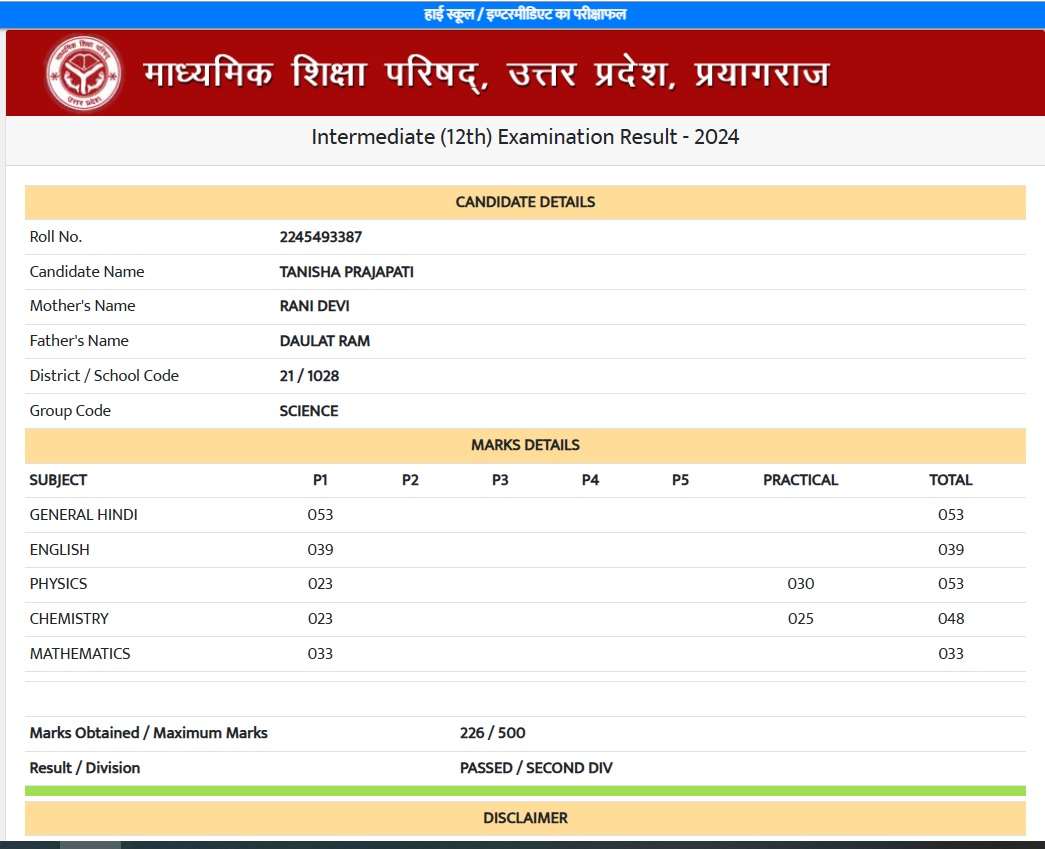Screen dimensions: 1045x849
Task: Click the 'Father's Name' label
Action: click(x=79, y=341)
